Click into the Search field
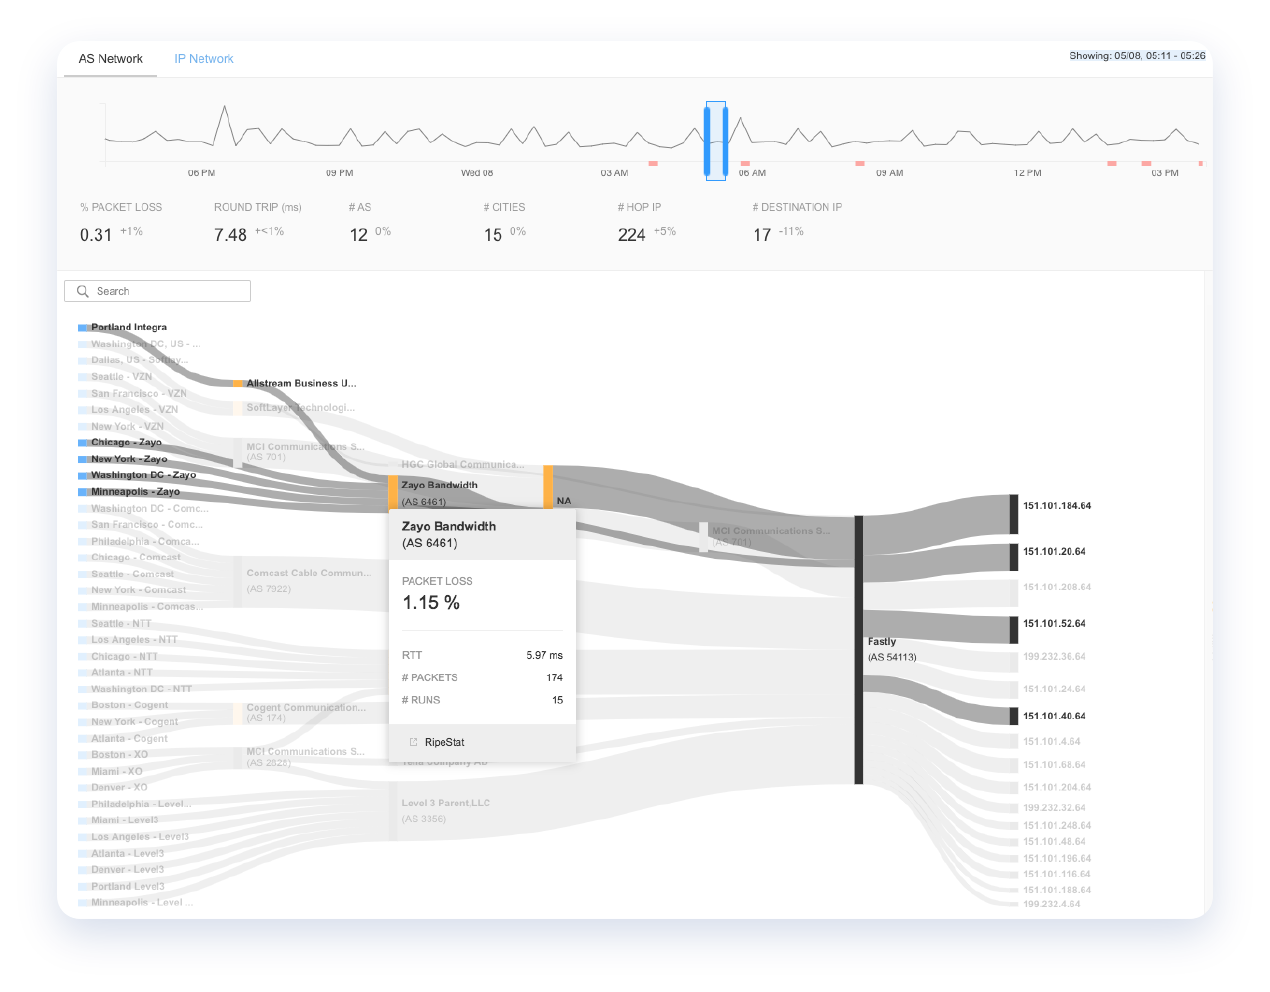1270x992 pixels. (157, 291)
